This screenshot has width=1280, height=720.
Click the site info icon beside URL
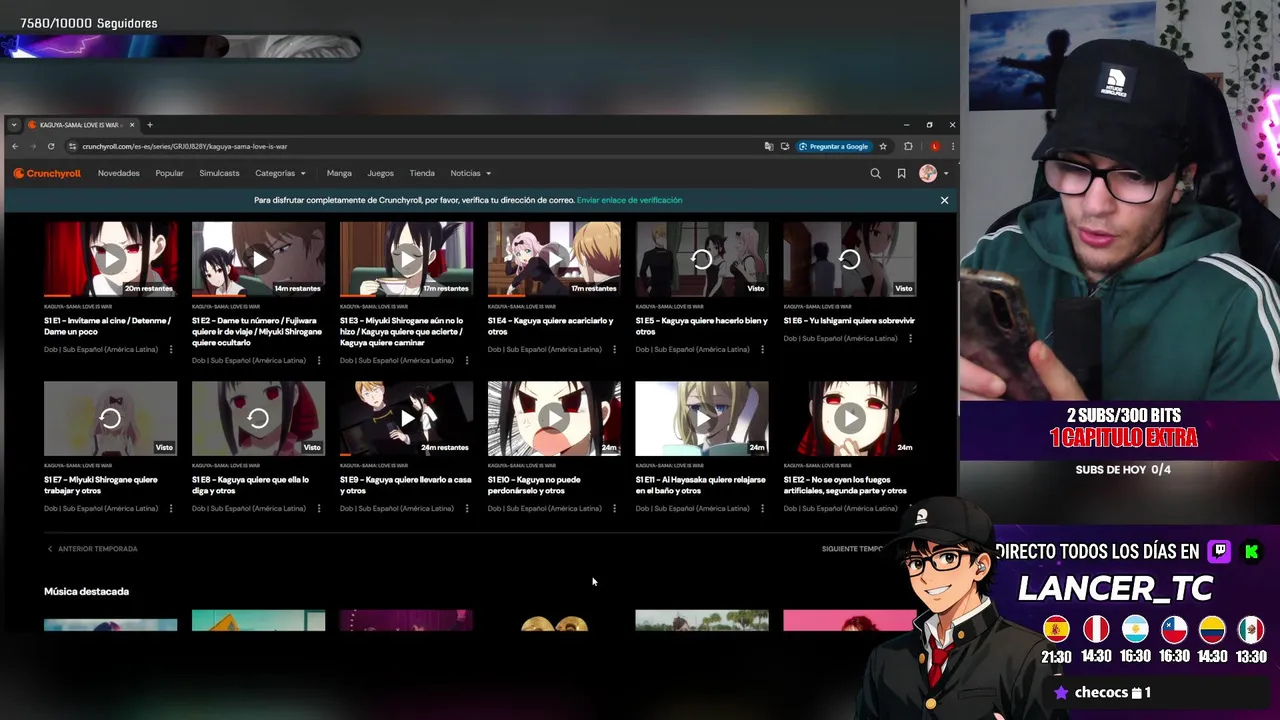72,146
